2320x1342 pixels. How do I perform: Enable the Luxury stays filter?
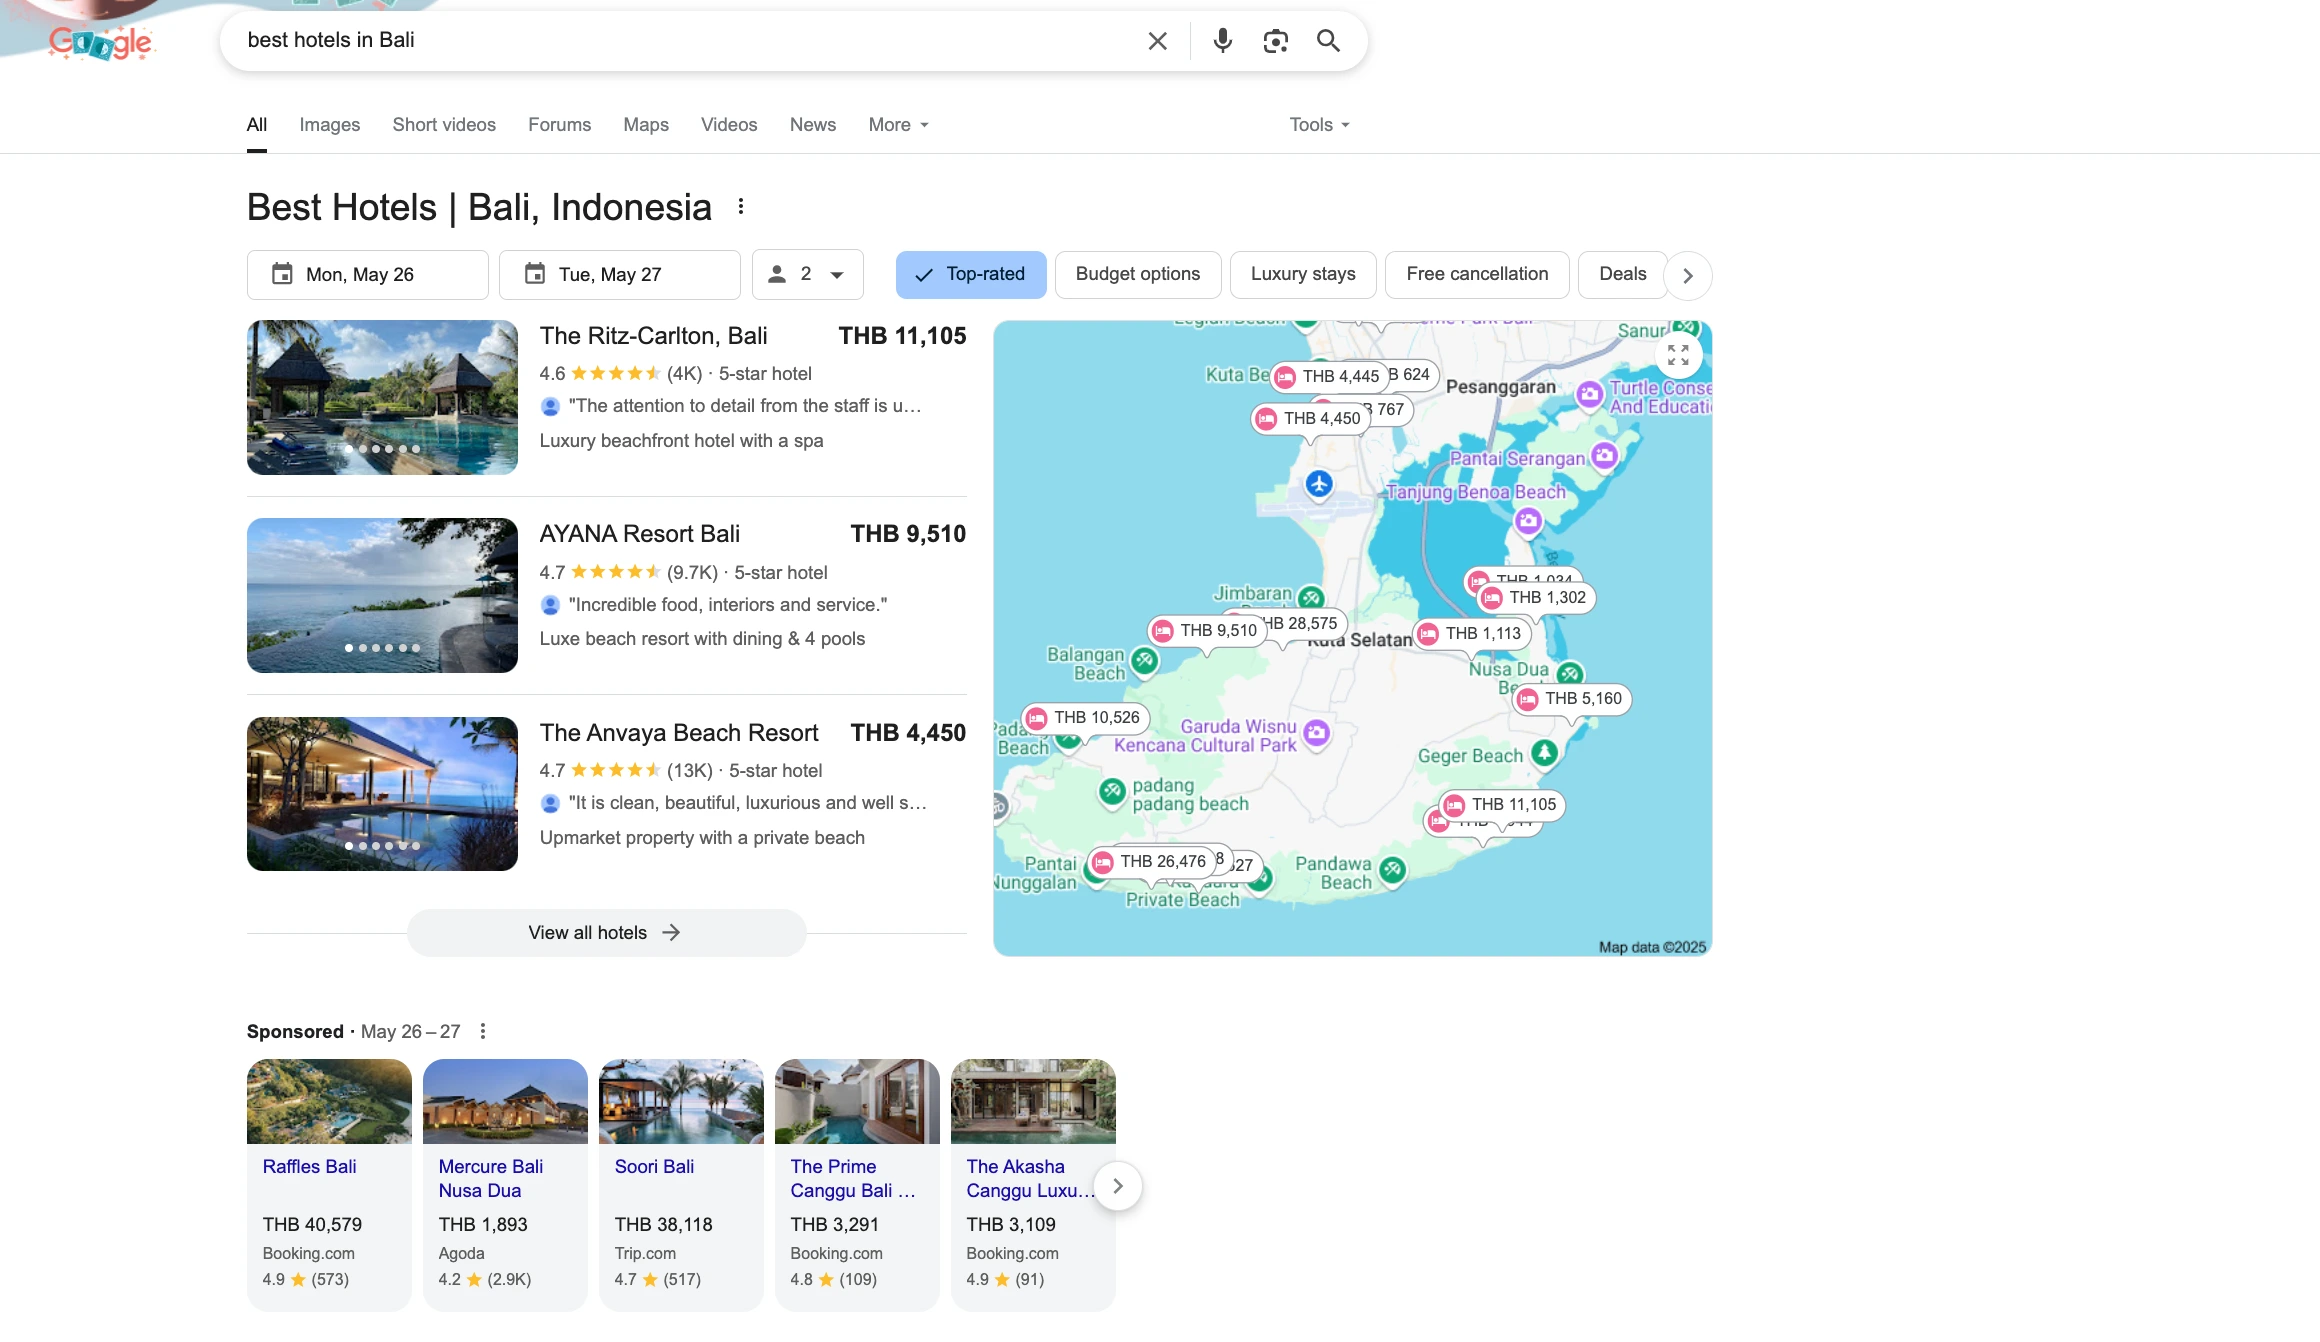click(1303, 275)
